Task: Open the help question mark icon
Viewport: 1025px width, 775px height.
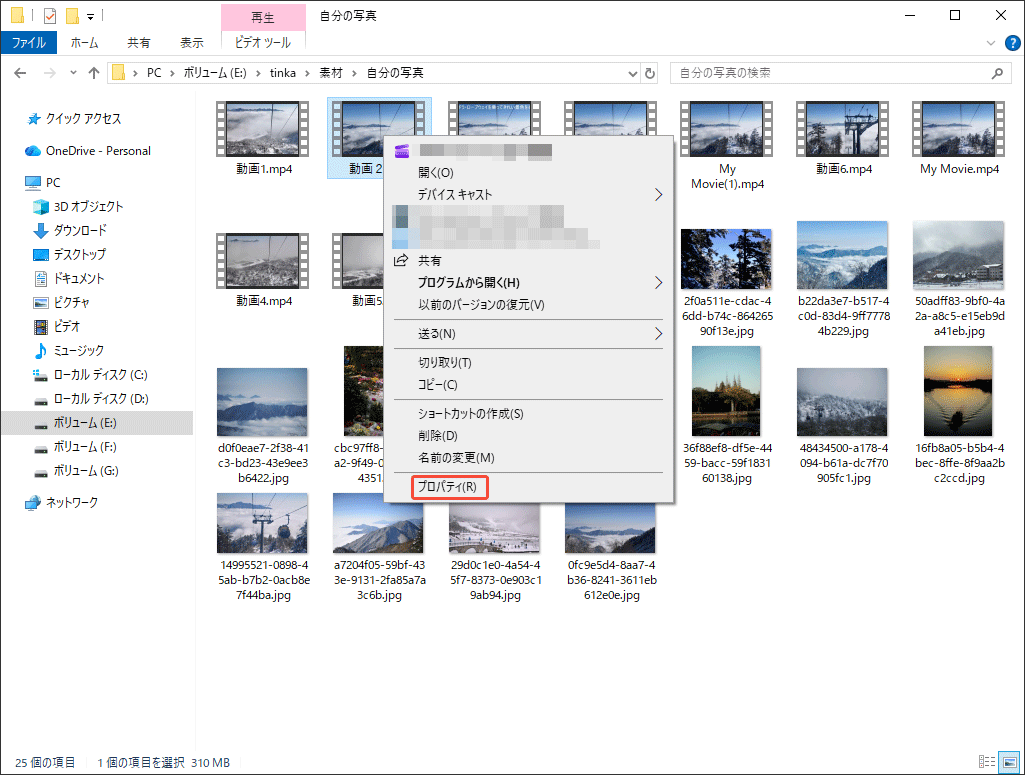Action: (1013, 43)
